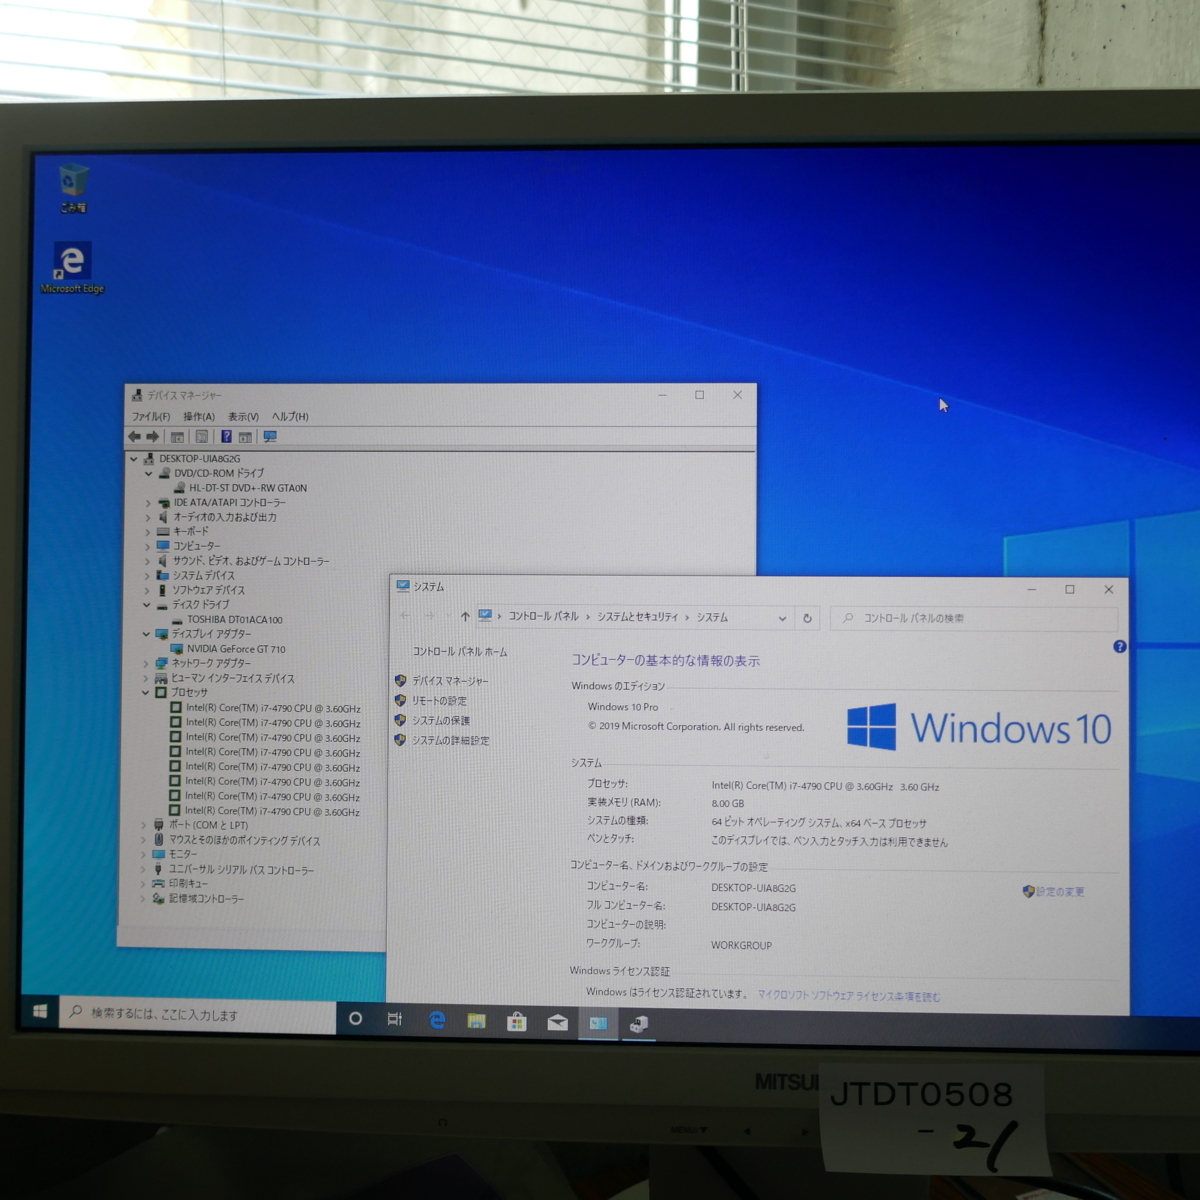This screenshot has height=1200, width=1200.
Task: Expand the ポート (COM と LPT) node
Action: (144, 825)
